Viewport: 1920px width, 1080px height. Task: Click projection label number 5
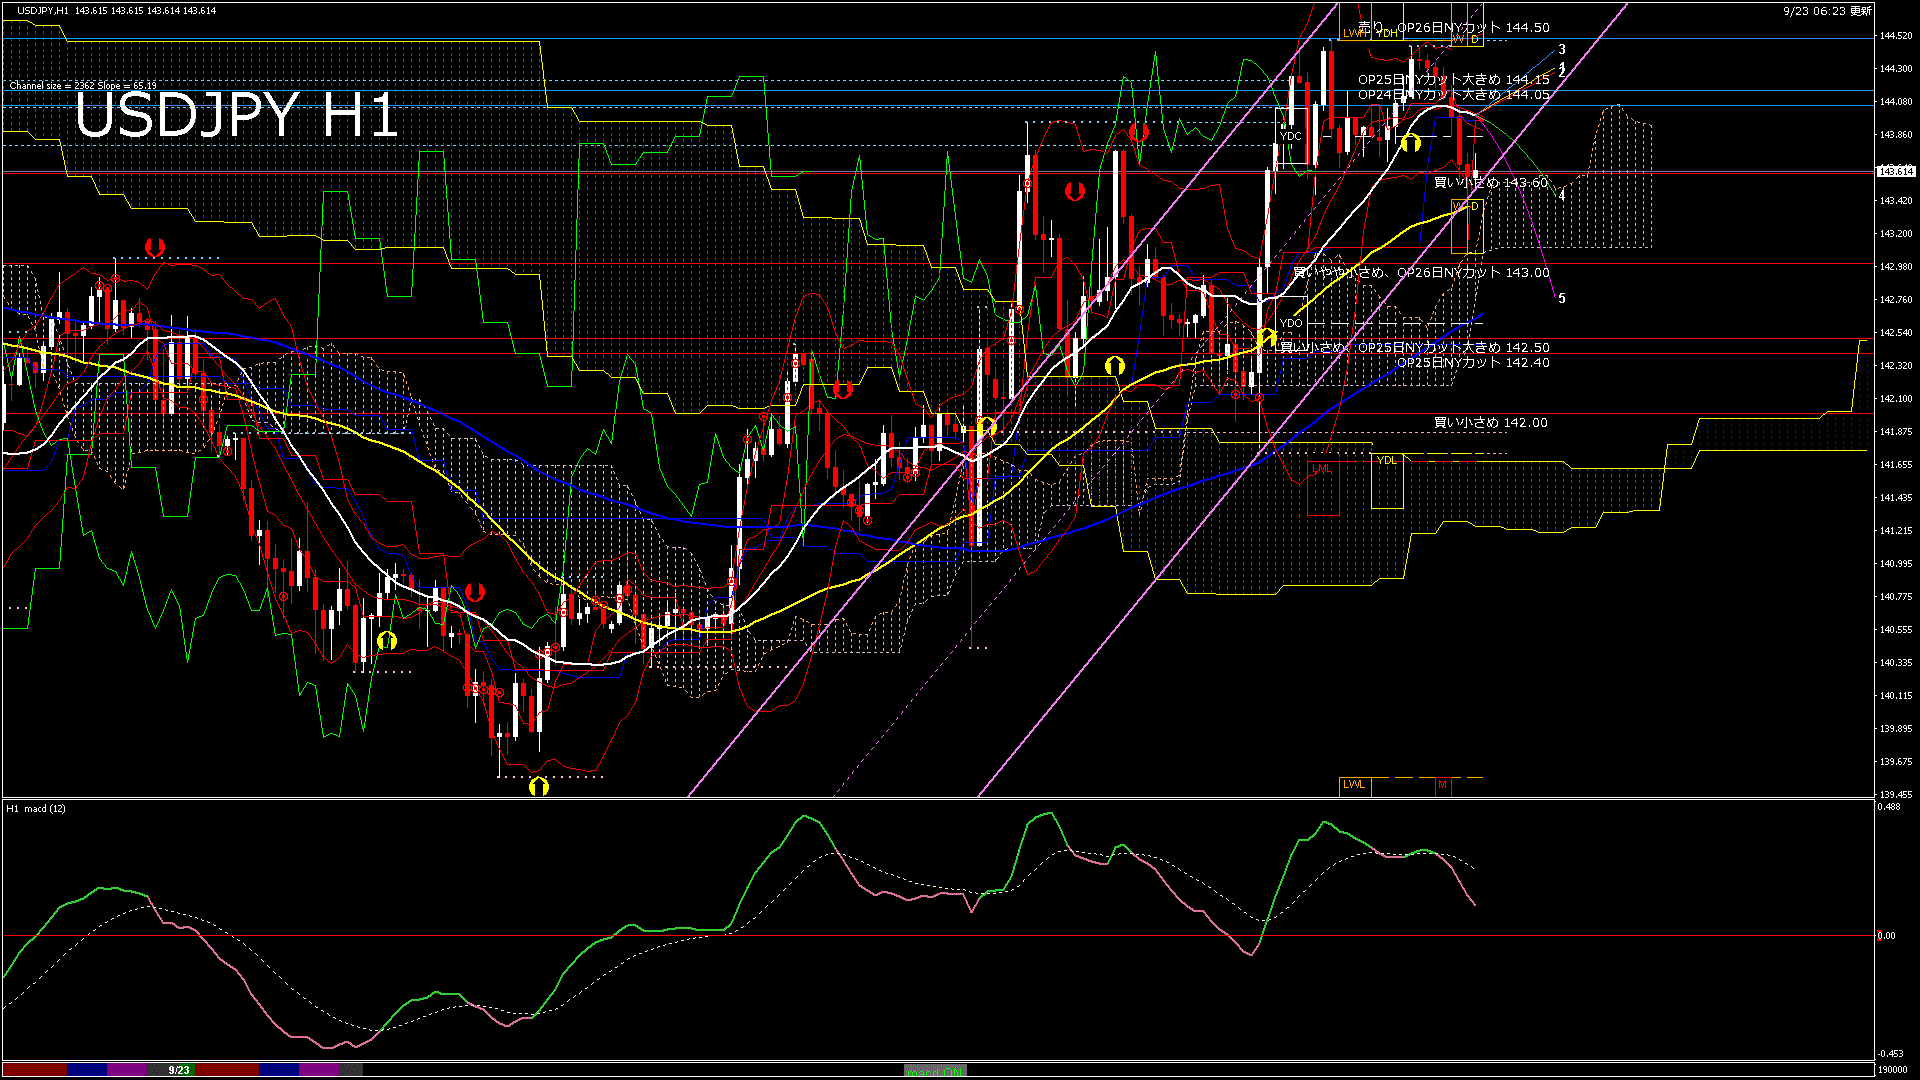point(1562,299)
